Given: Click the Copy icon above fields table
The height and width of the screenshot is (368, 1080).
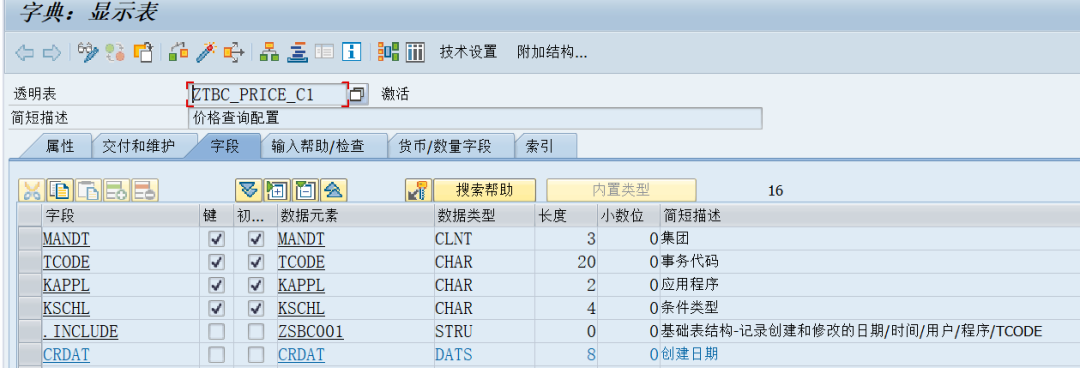Looking at the screenshot, I should 60,190.
